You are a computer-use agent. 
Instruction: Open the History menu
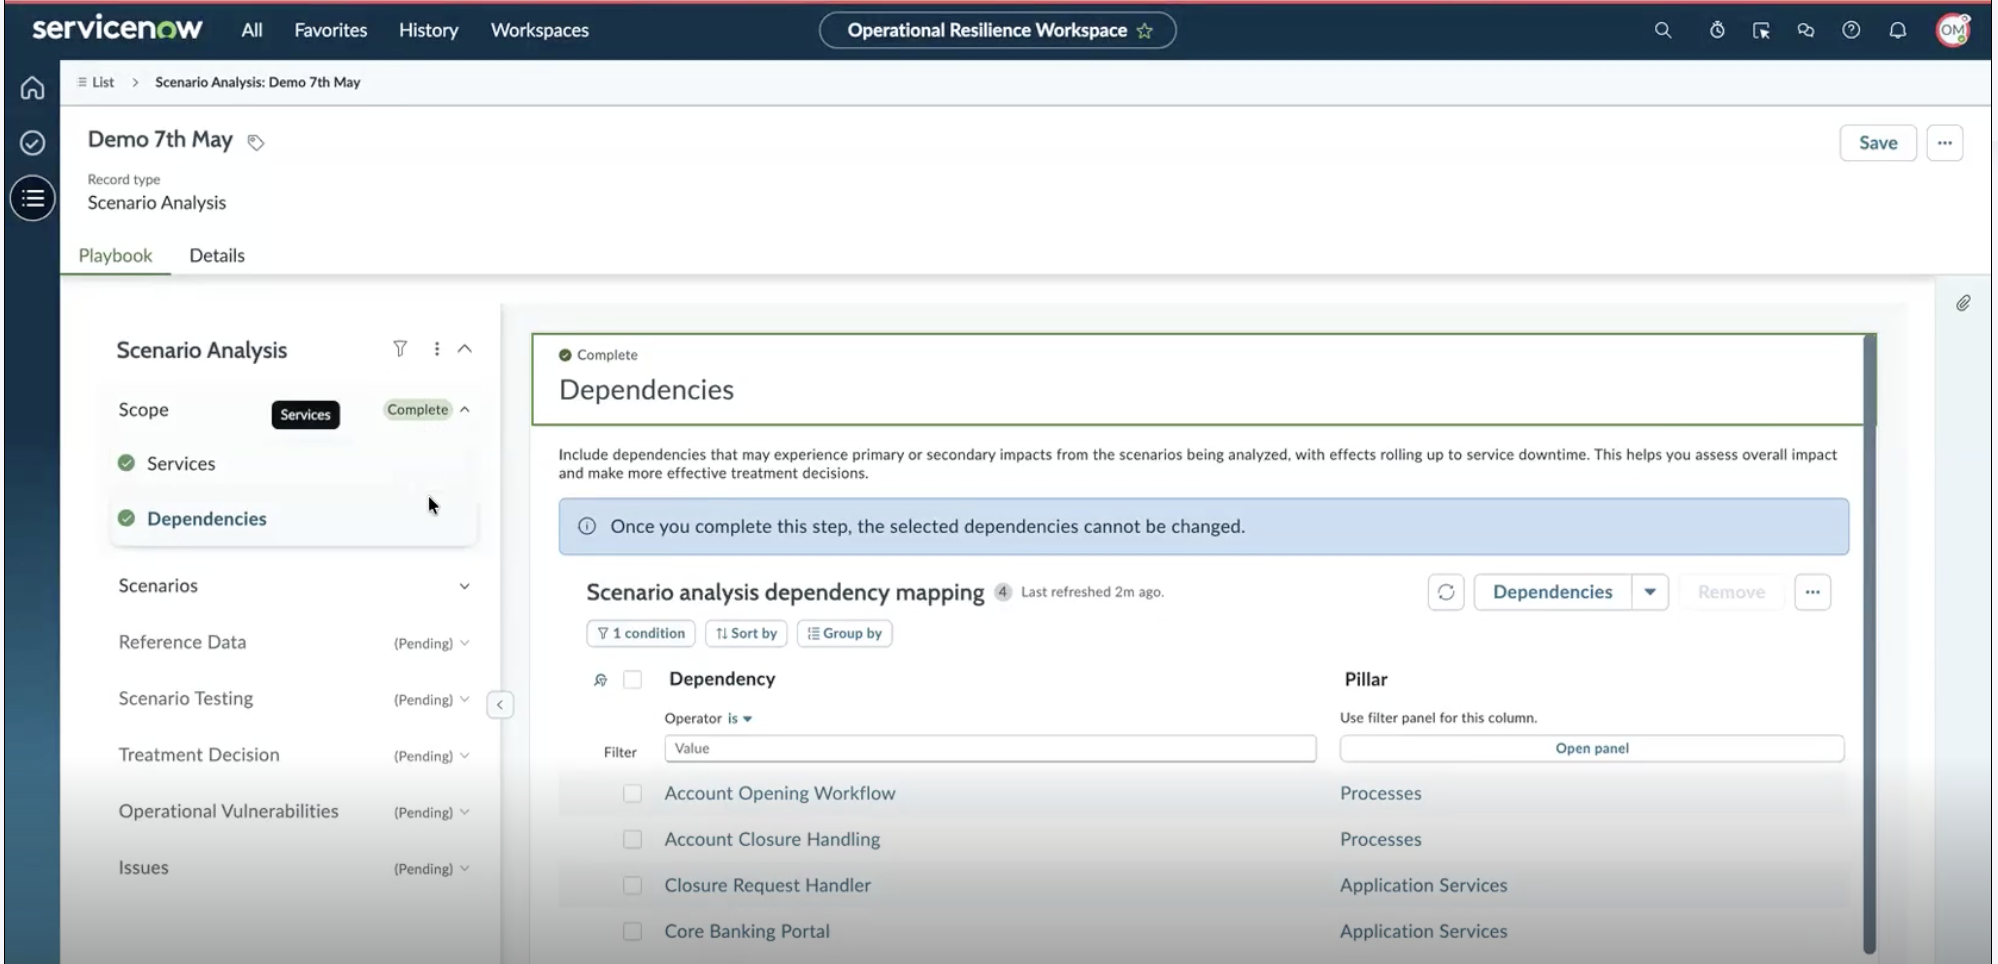coord(428,30)
